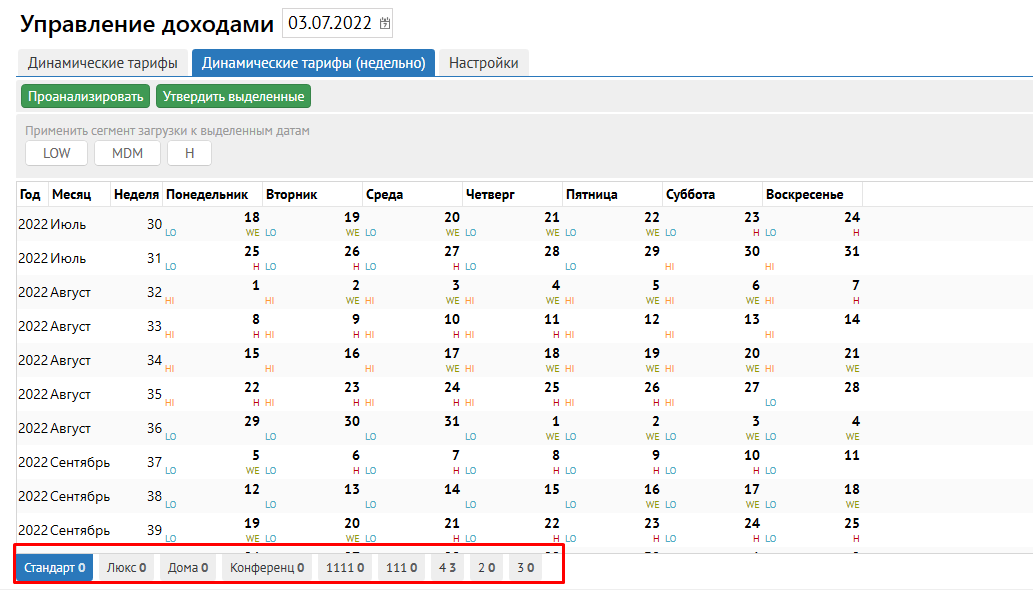Choose the Дома room category tab

(188, 568)
